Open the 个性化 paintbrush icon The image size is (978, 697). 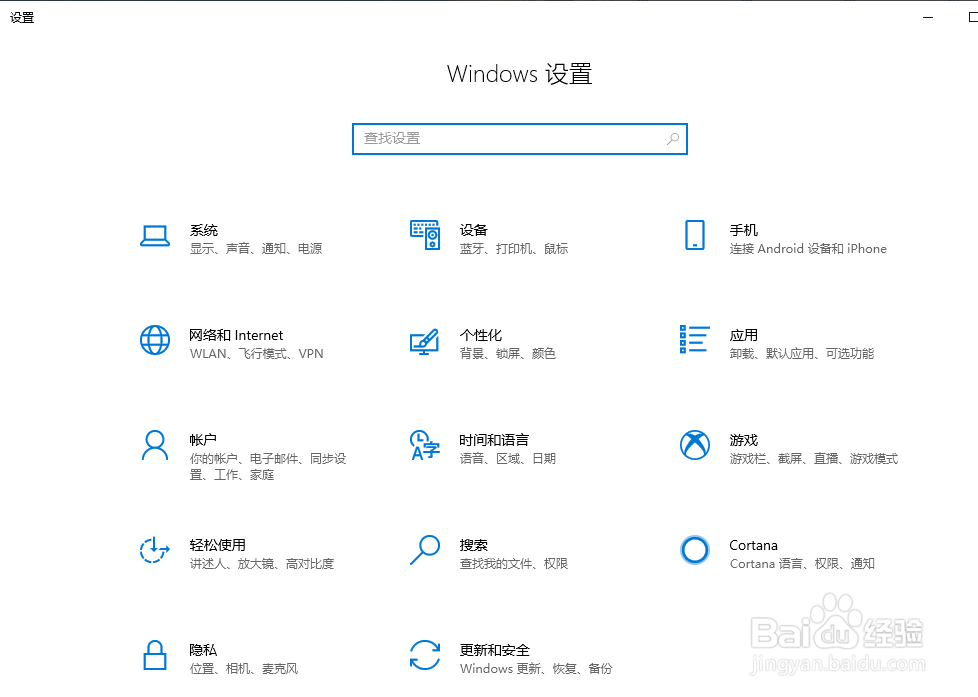tap(425, 341)
